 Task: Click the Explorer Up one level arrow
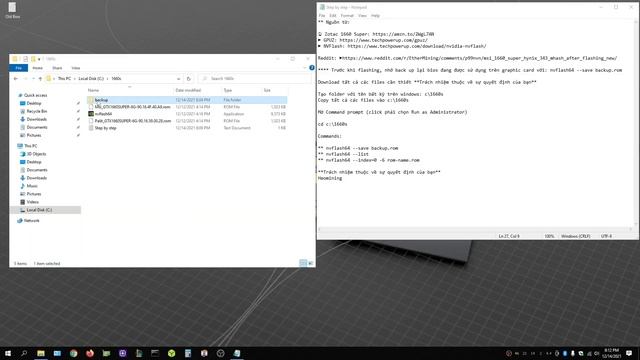(40, 78)
